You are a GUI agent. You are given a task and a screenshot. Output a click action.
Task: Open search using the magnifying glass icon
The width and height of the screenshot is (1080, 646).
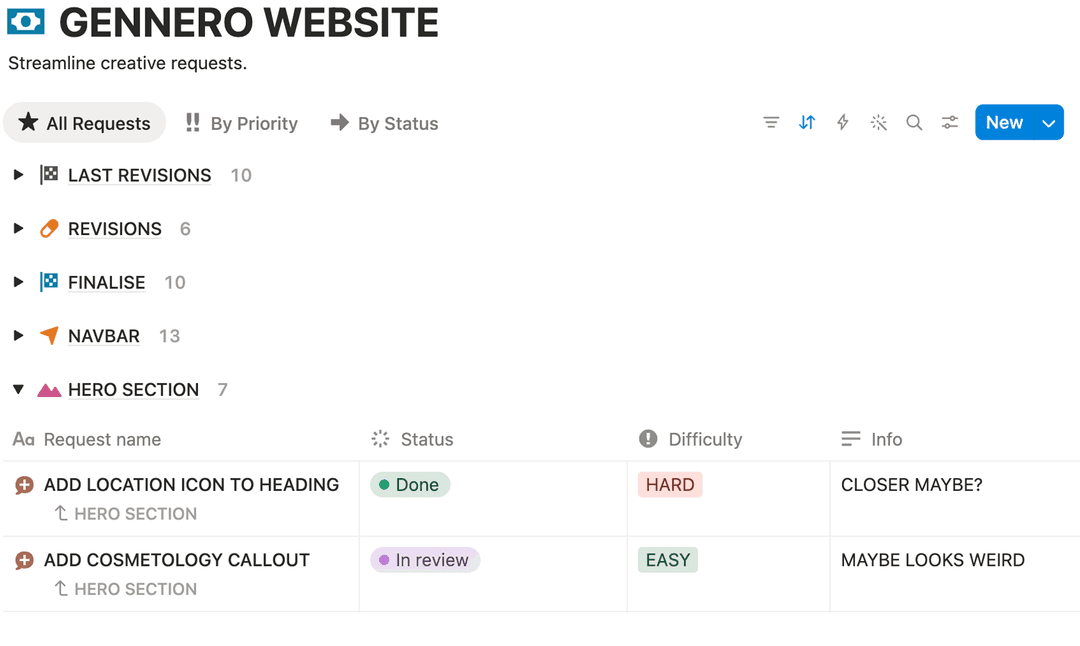point(914,122)
